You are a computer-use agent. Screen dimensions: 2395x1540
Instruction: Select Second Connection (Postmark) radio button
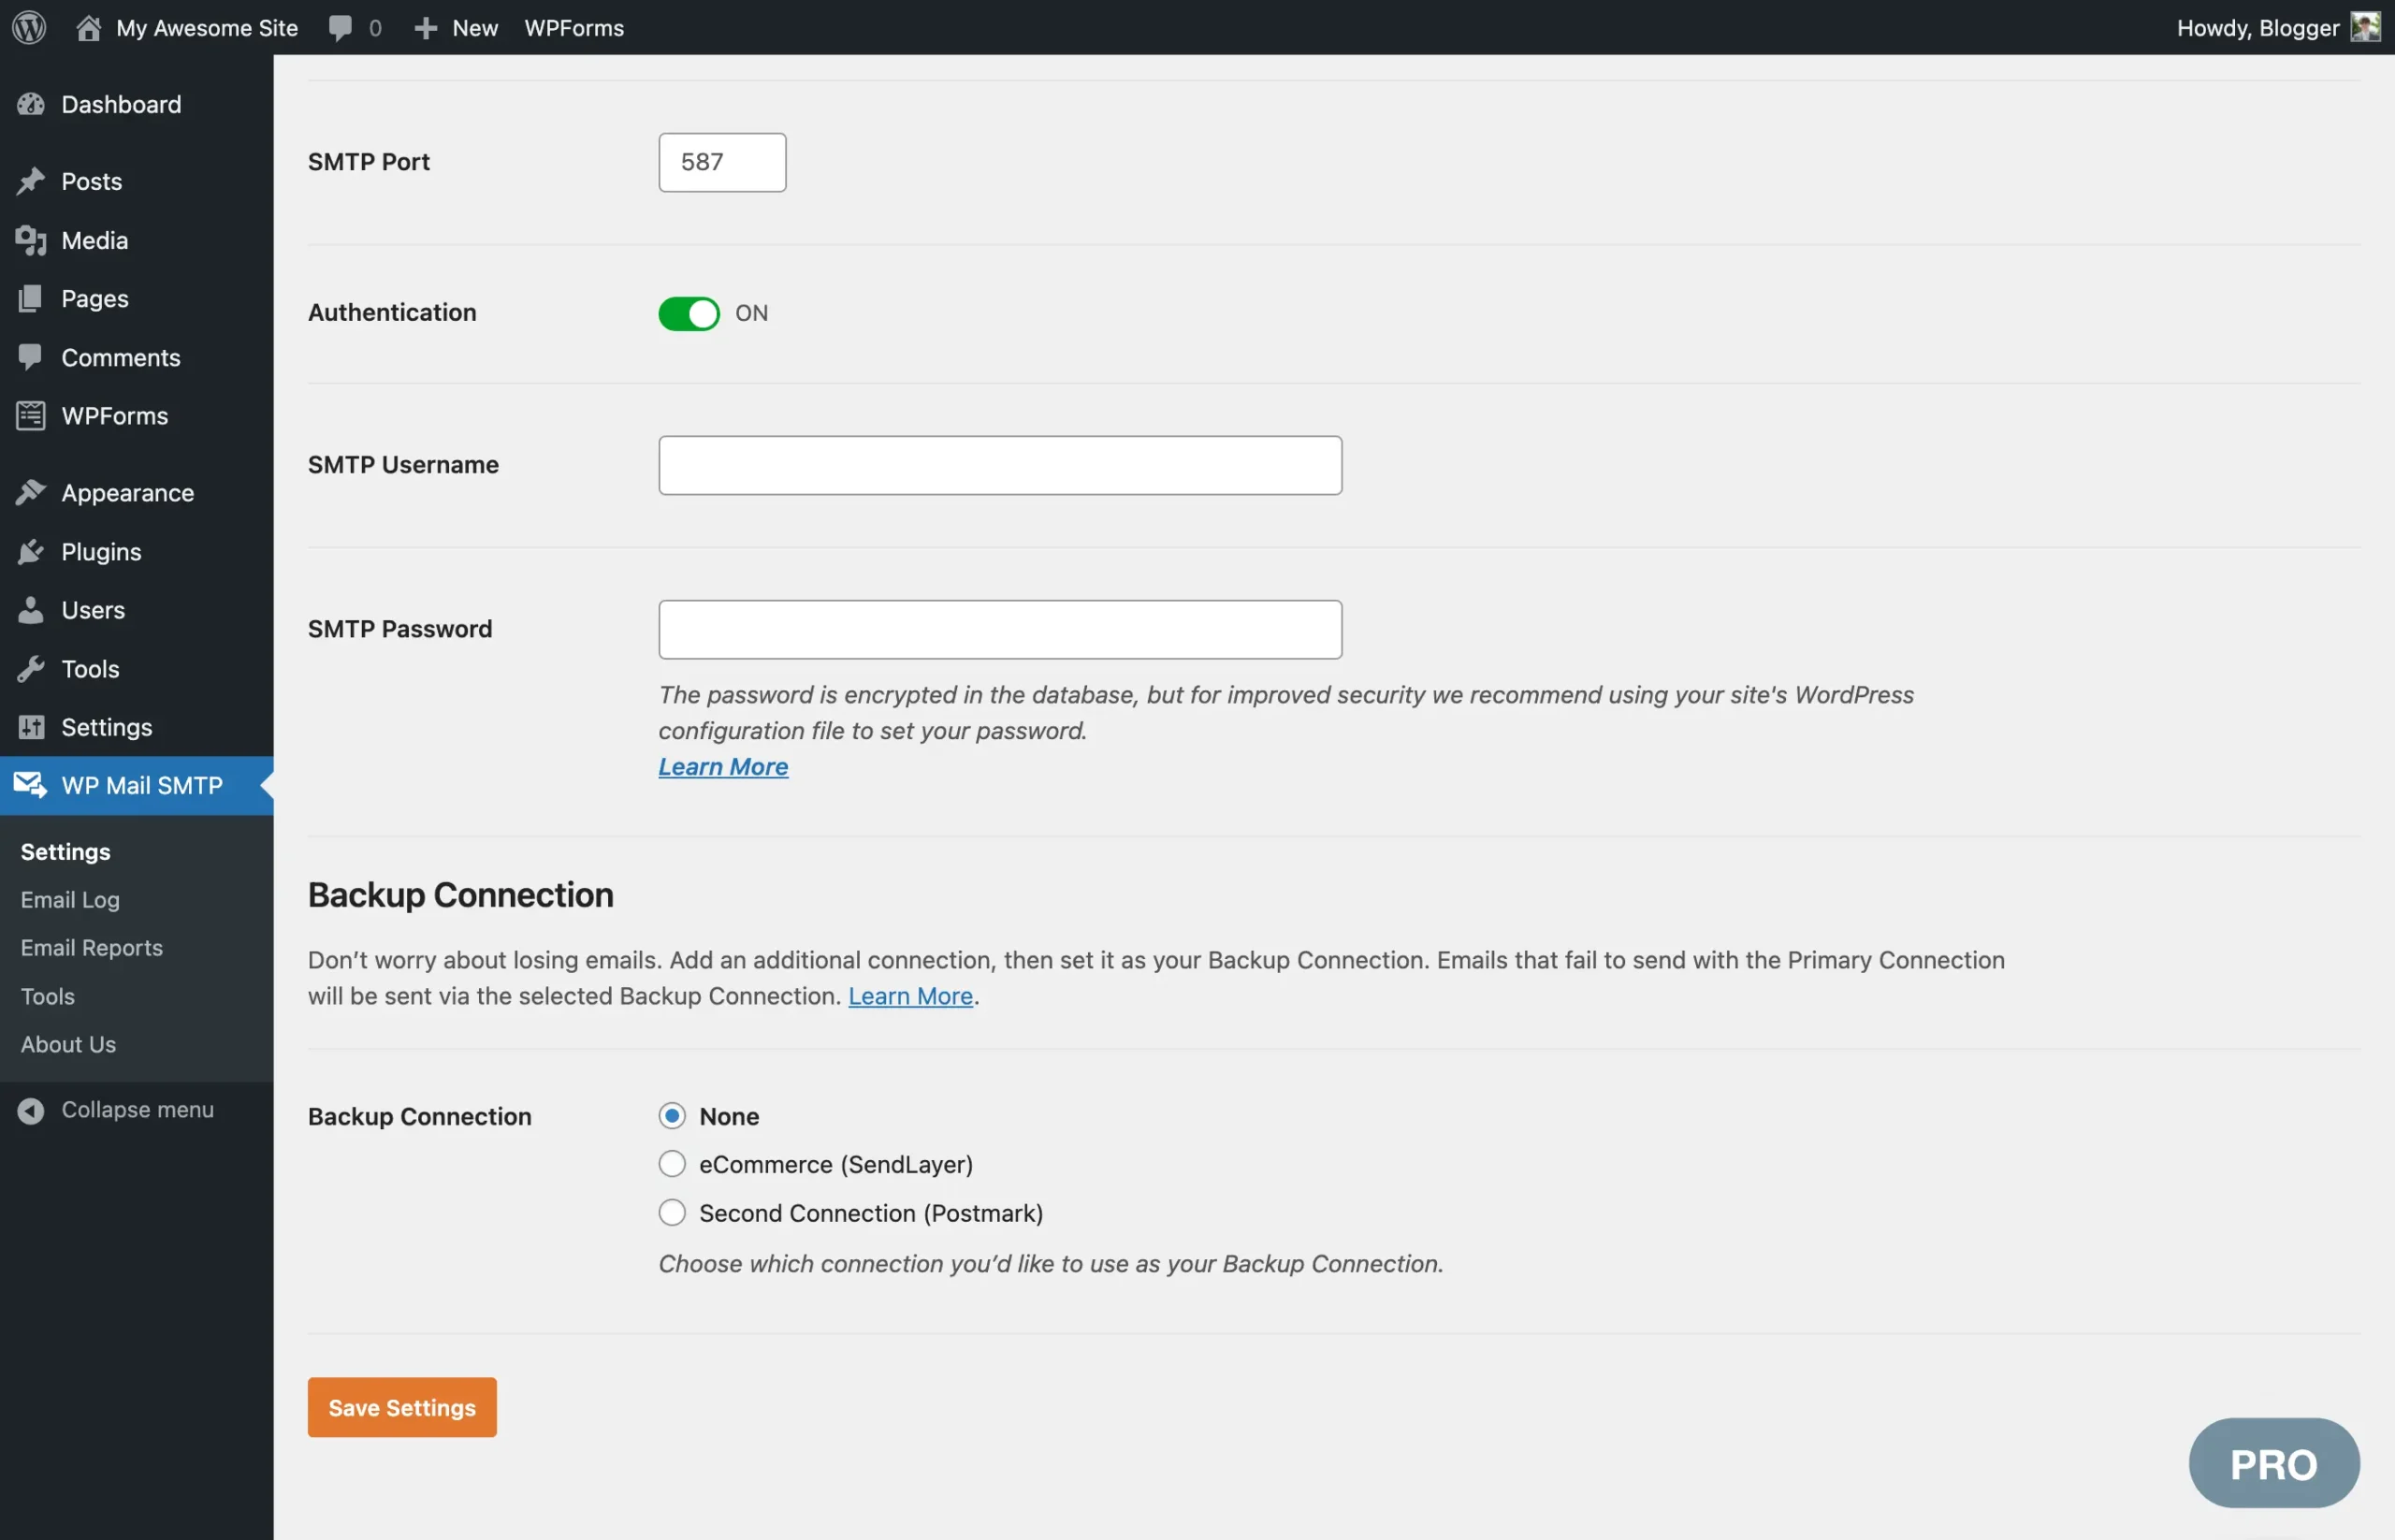coord(672,1212)
